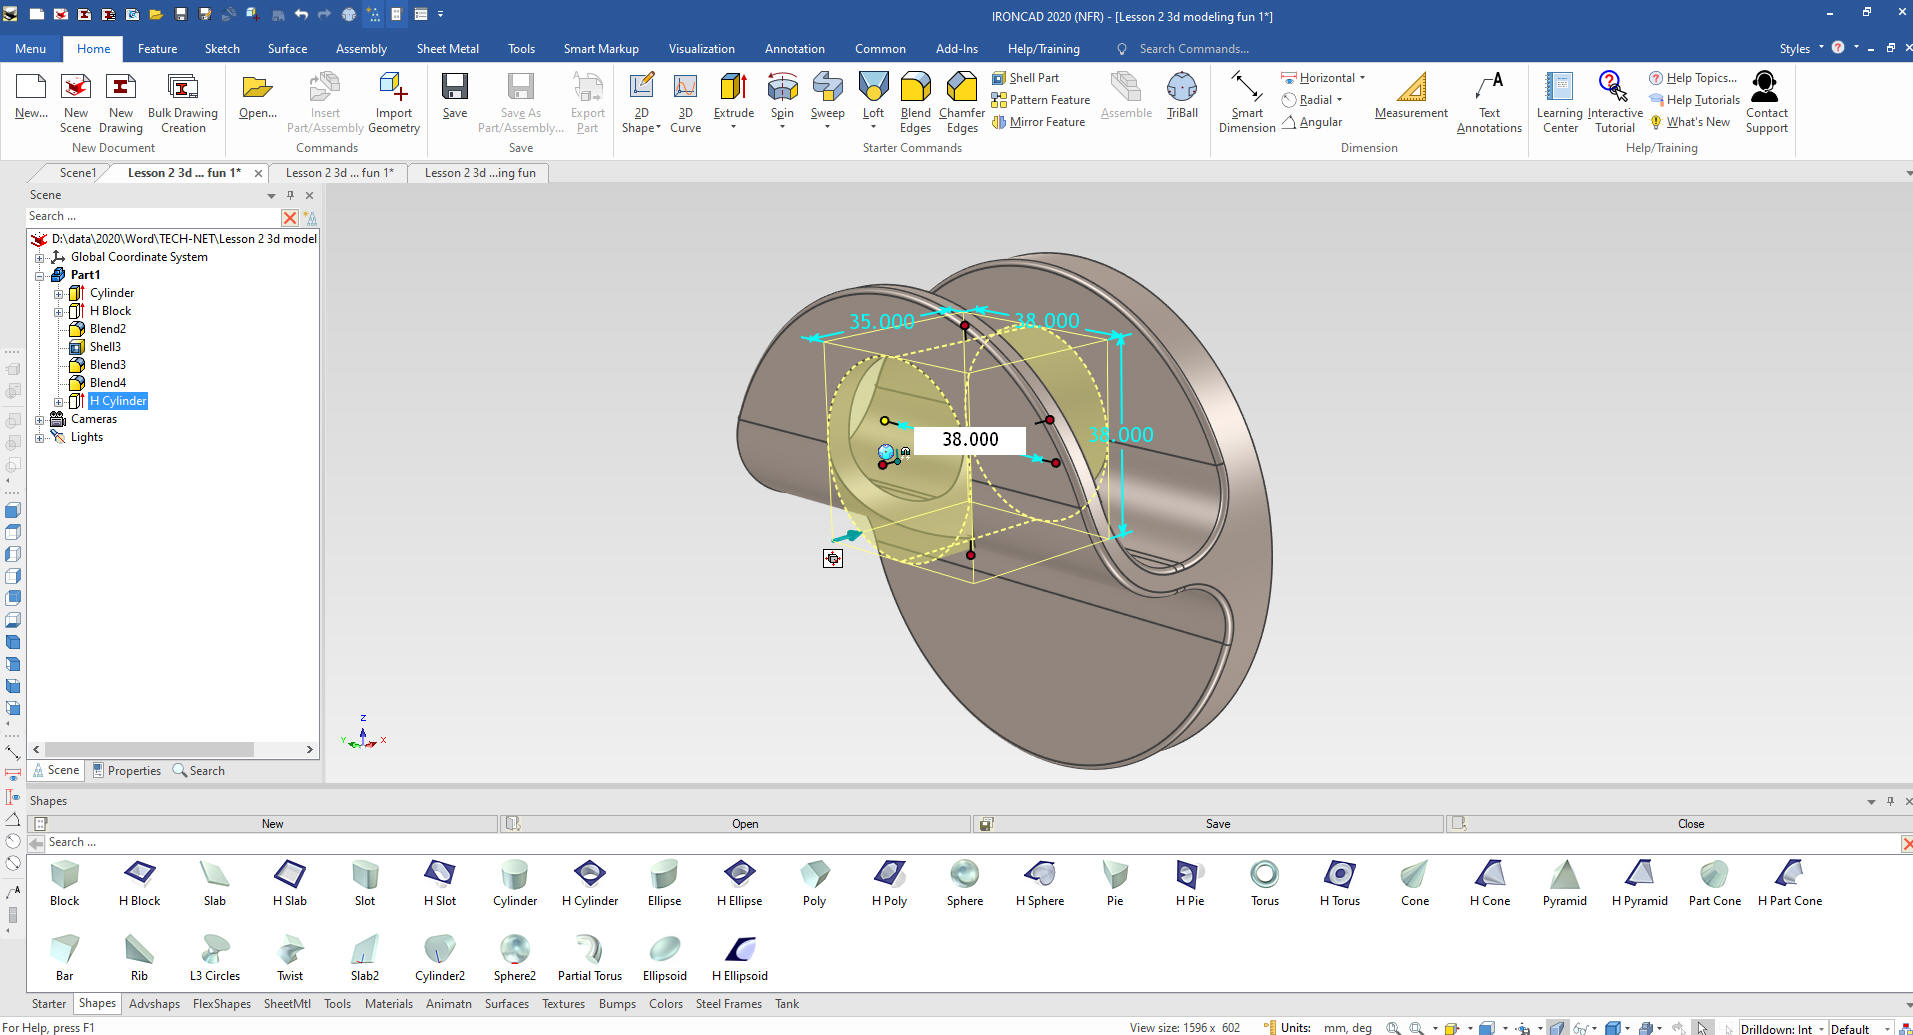Click the Chamfer Edges icon
1913x1035 pixels.
(x=961, y=89)
